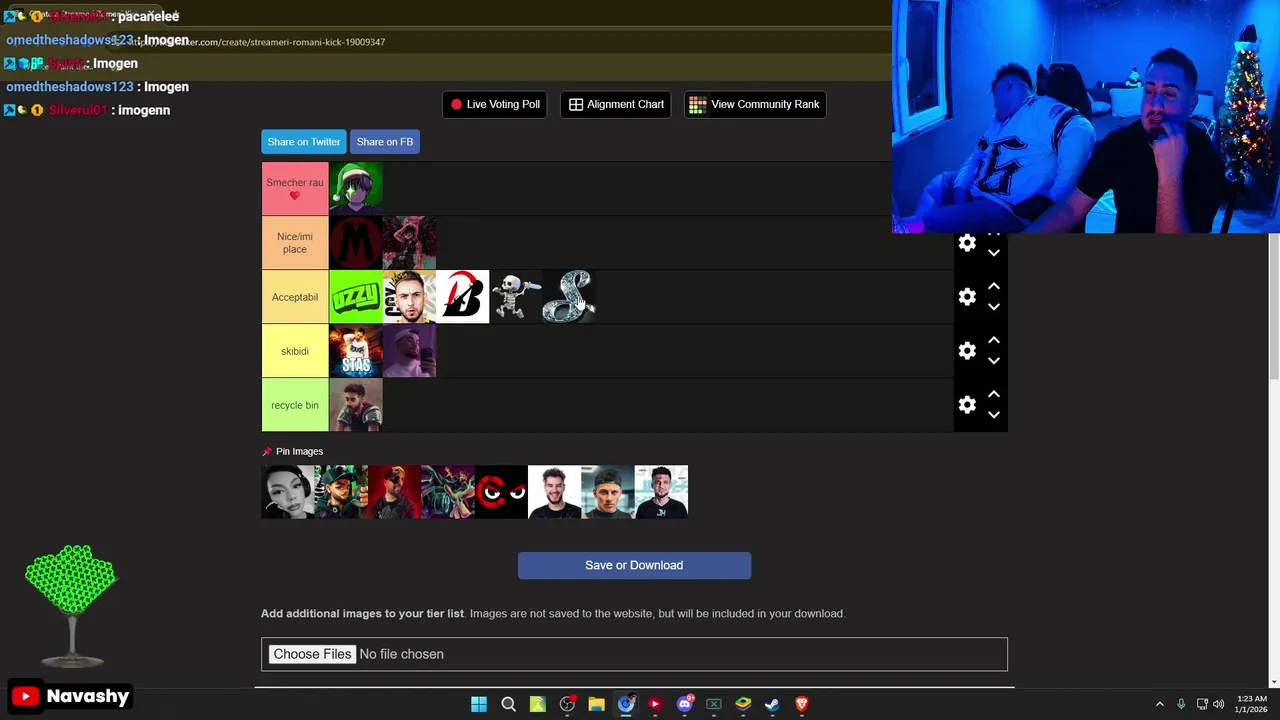Open Windows taskbar search
Viewport: 1280px width, 720px height.
tap(508, 704)
